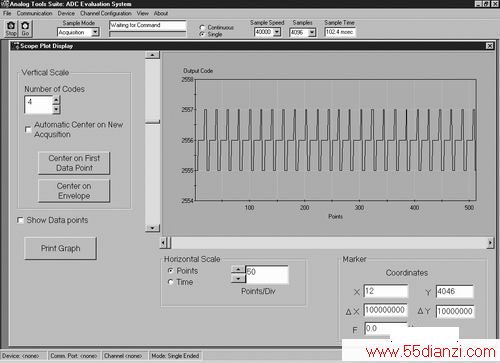The height and width of the screenshot is (363, 500).
Task: Open the Samples count dropdown
Action: click(x=312, y=32)
